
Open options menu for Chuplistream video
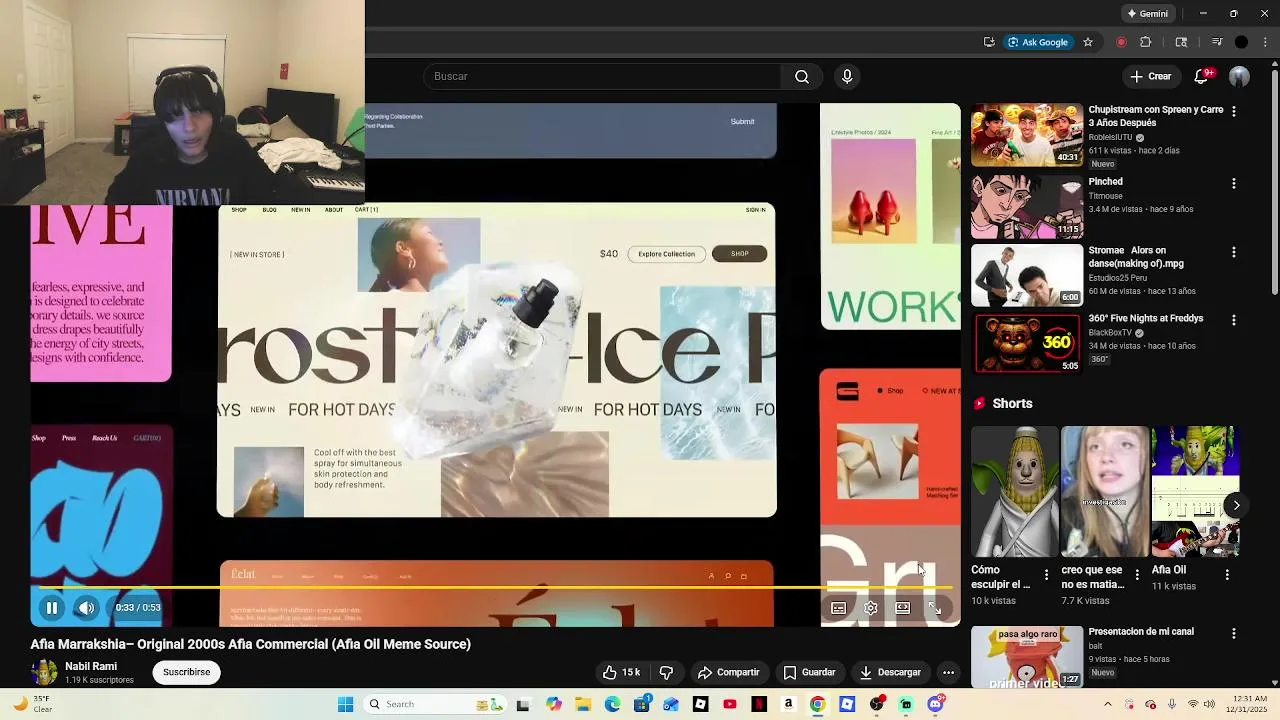[x=1234, y=112]
